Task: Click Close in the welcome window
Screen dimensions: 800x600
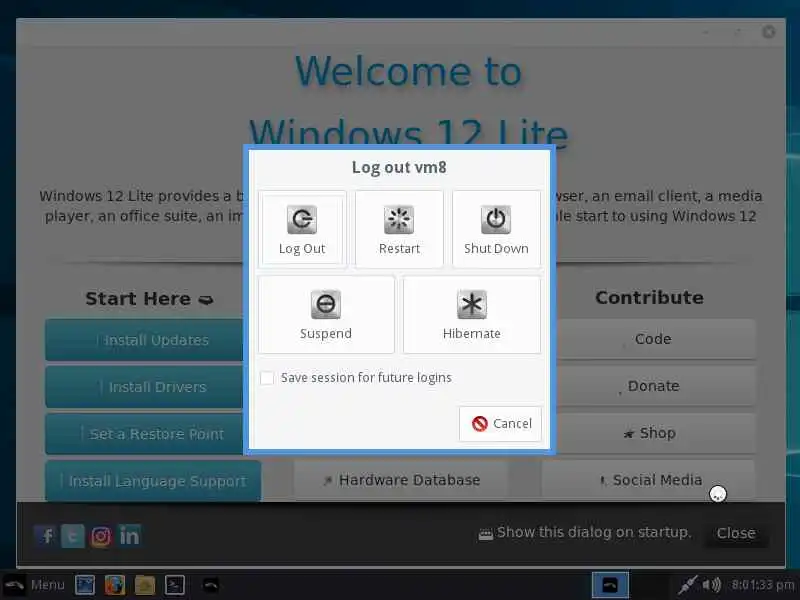Action: (x=736, y=533)
